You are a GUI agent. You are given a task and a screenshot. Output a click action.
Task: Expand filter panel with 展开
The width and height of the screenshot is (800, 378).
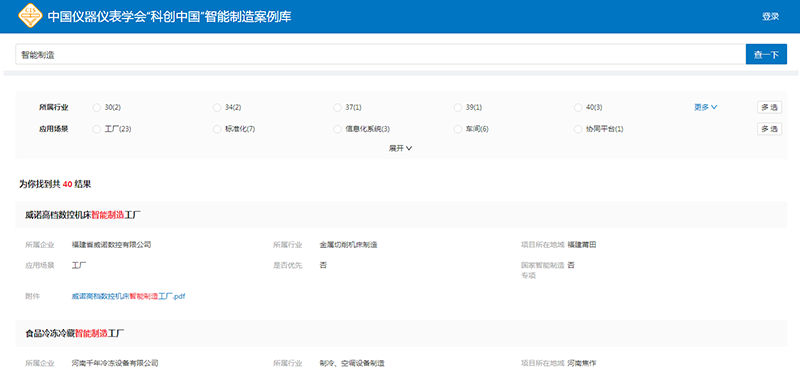pyautogui.click(x=401, y=148)
